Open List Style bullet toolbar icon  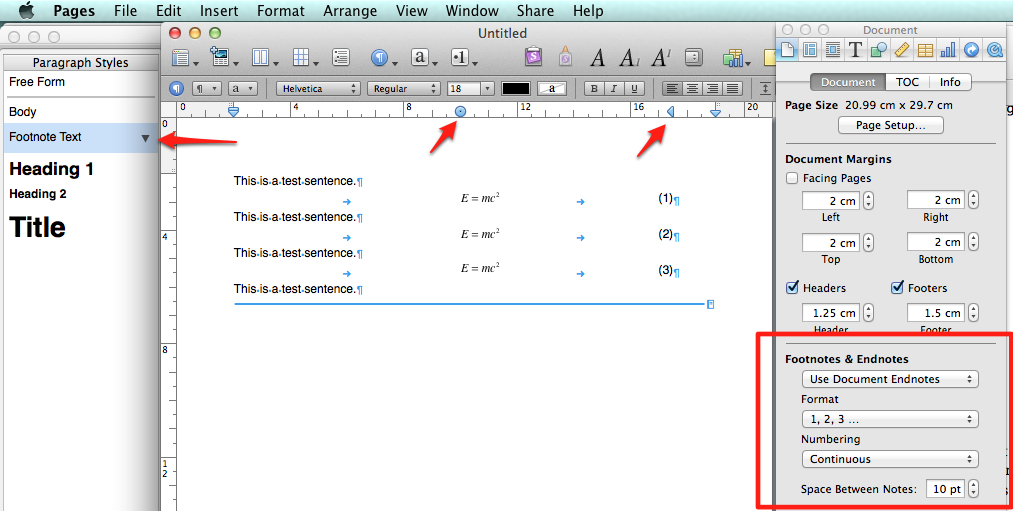463,57
